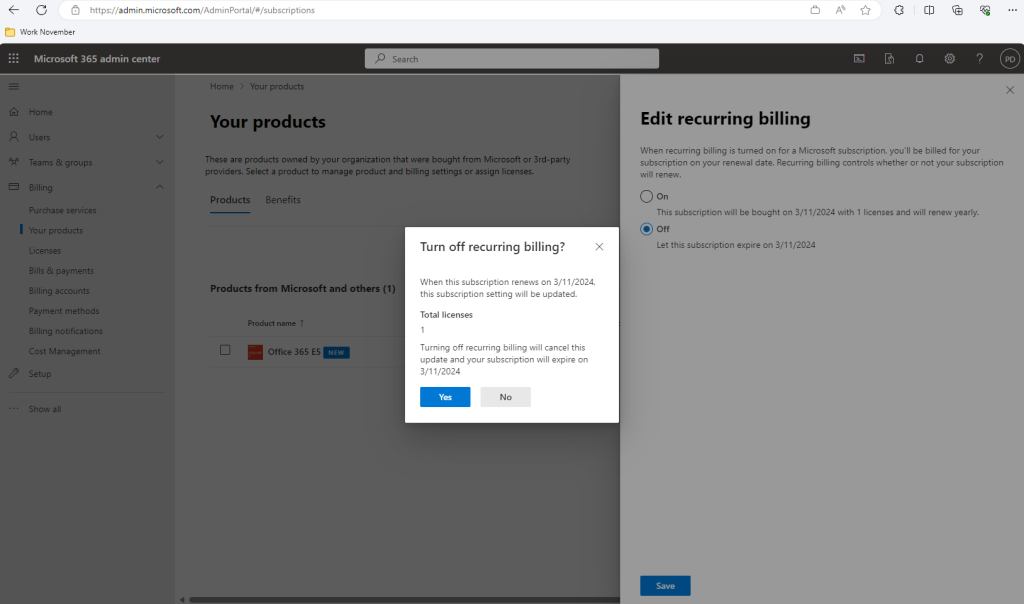Open browser settings and more menu

tap(1012, 10)
